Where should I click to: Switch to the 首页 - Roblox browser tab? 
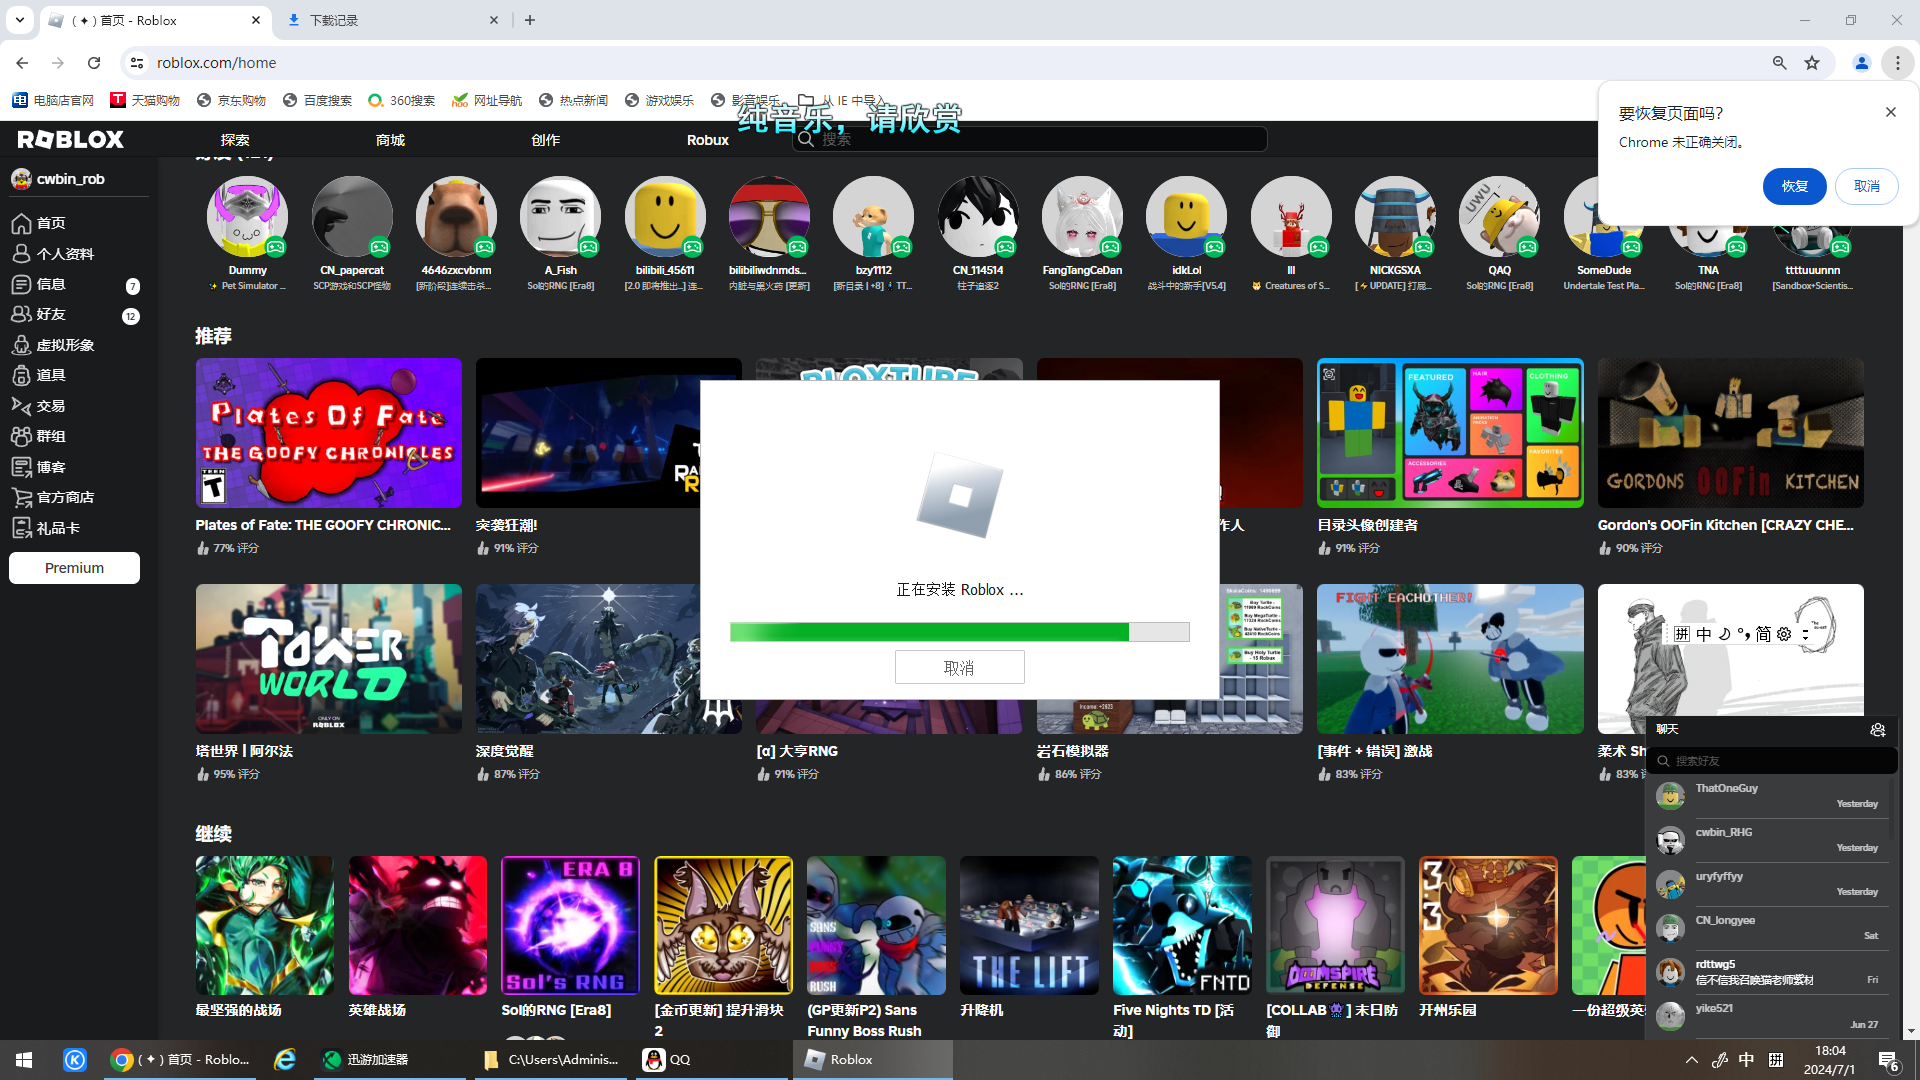tap(156, 20)
